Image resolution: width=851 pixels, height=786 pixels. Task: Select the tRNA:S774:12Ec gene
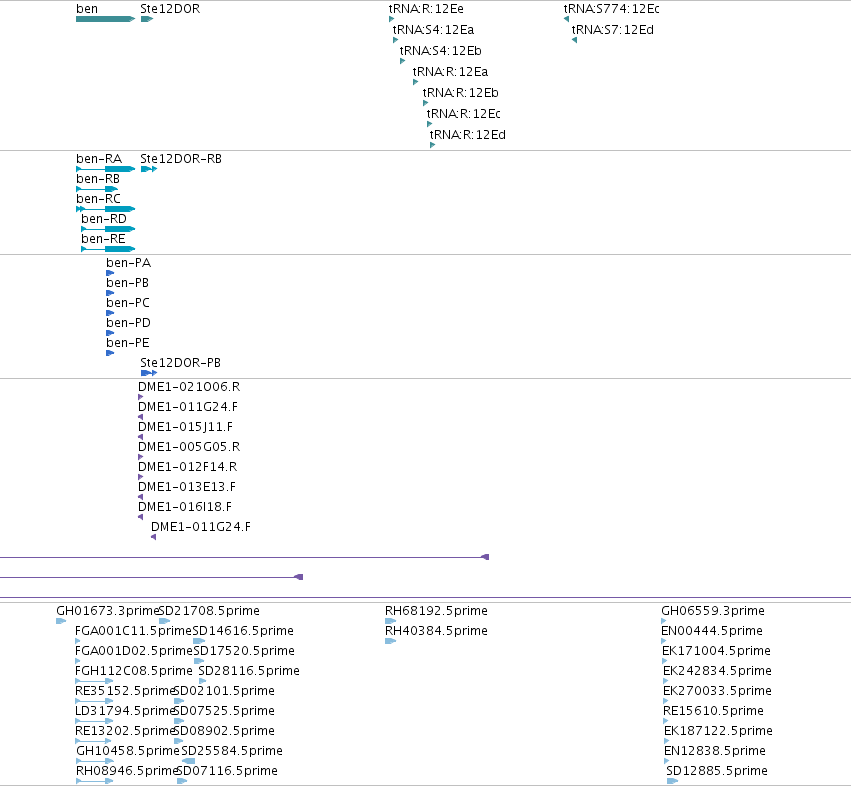[566, 19]
